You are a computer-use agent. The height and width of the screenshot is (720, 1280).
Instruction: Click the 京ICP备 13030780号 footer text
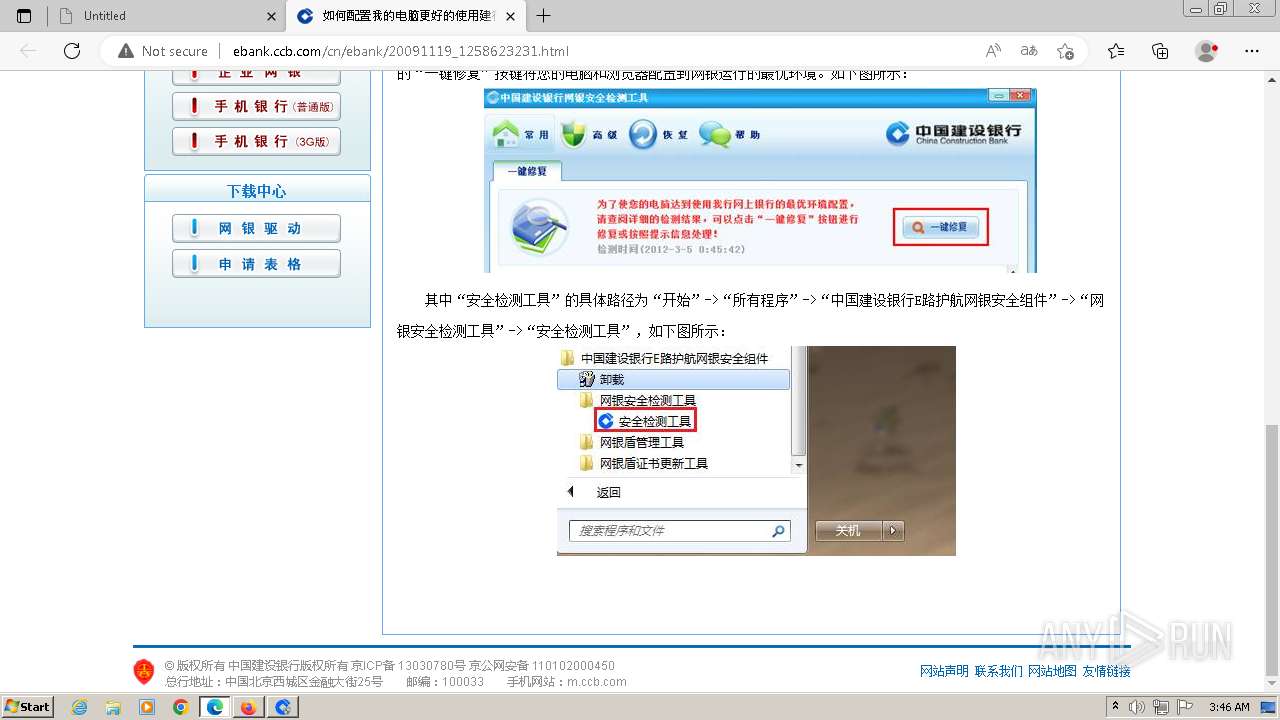(x=408, y=666)
